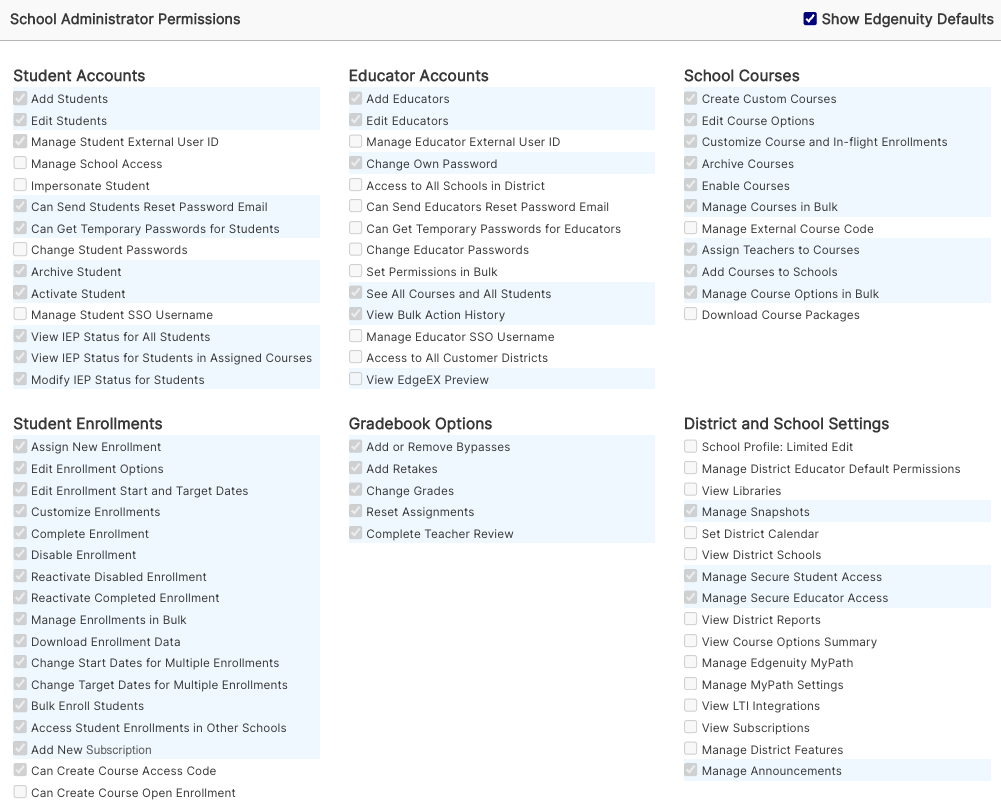
Task: Enable View EdgeEX Preview
Action: coord(355,378)
